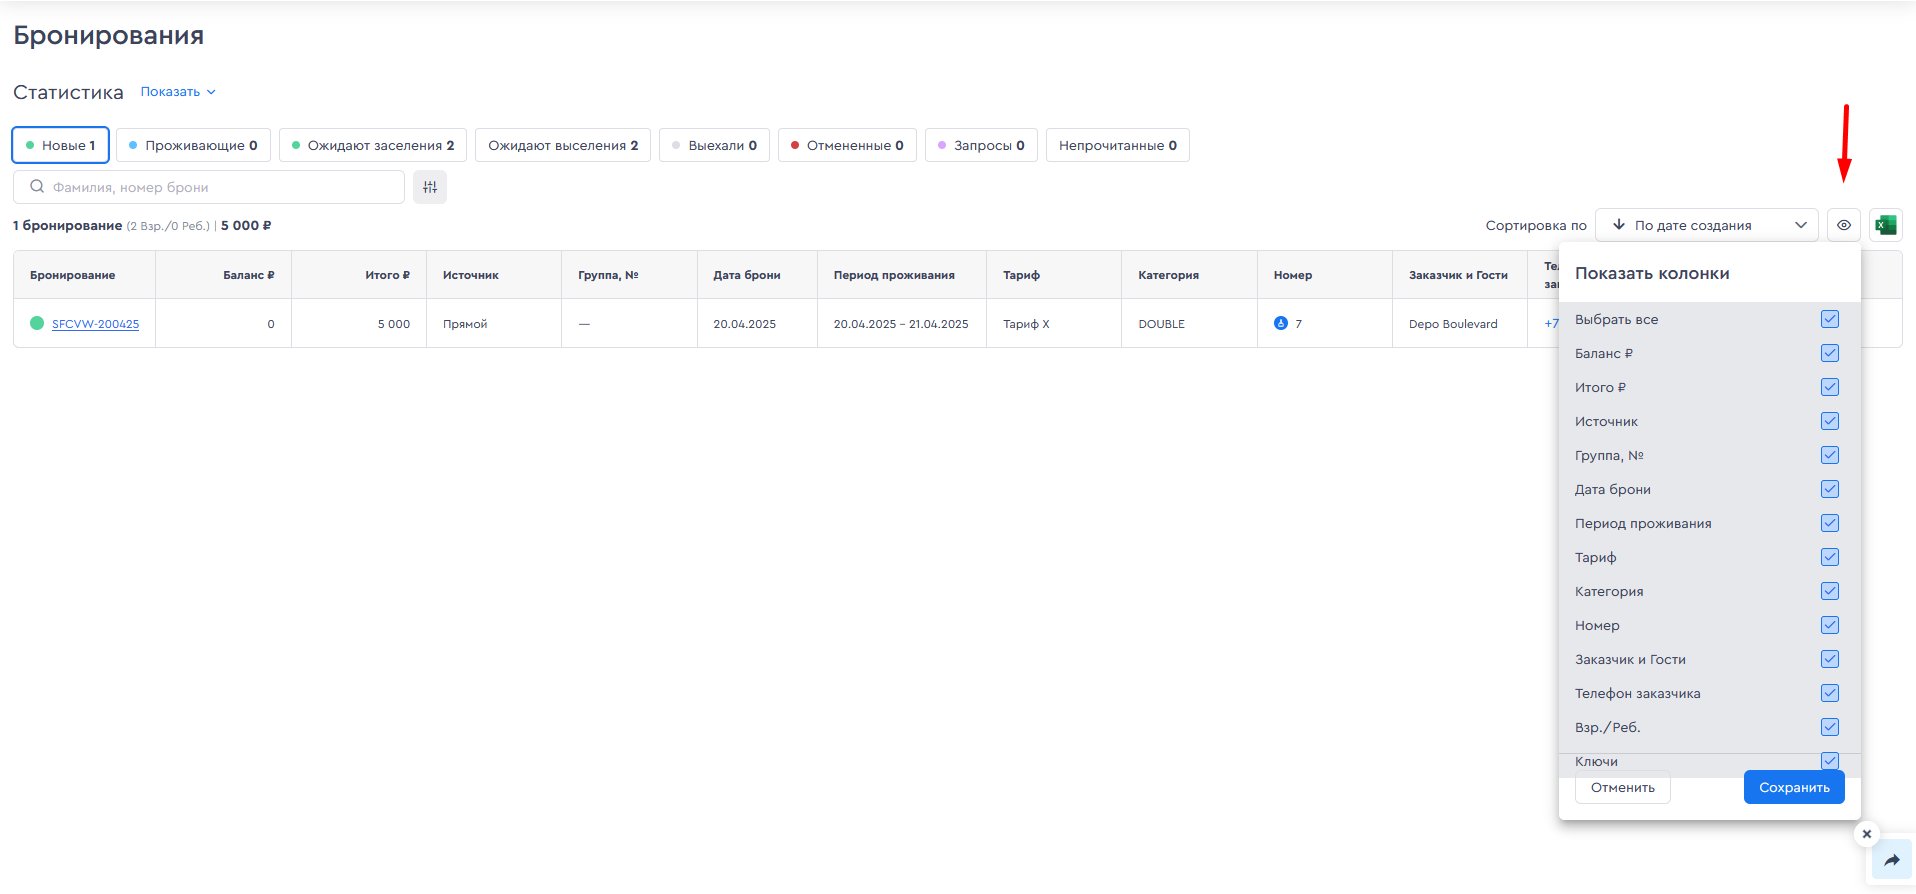Click the 'Сохранить' button
Image resolution: width=1916 pixels, height=894 pixels.
tap(1794, 787)
